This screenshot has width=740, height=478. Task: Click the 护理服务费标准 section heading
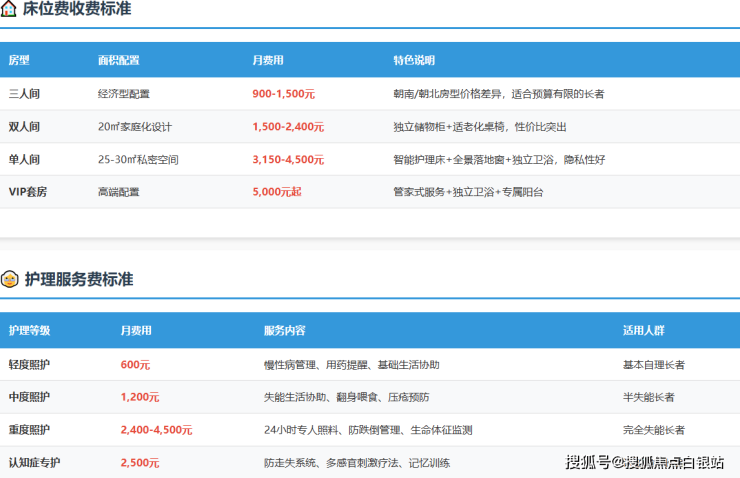tap(78, 279)
